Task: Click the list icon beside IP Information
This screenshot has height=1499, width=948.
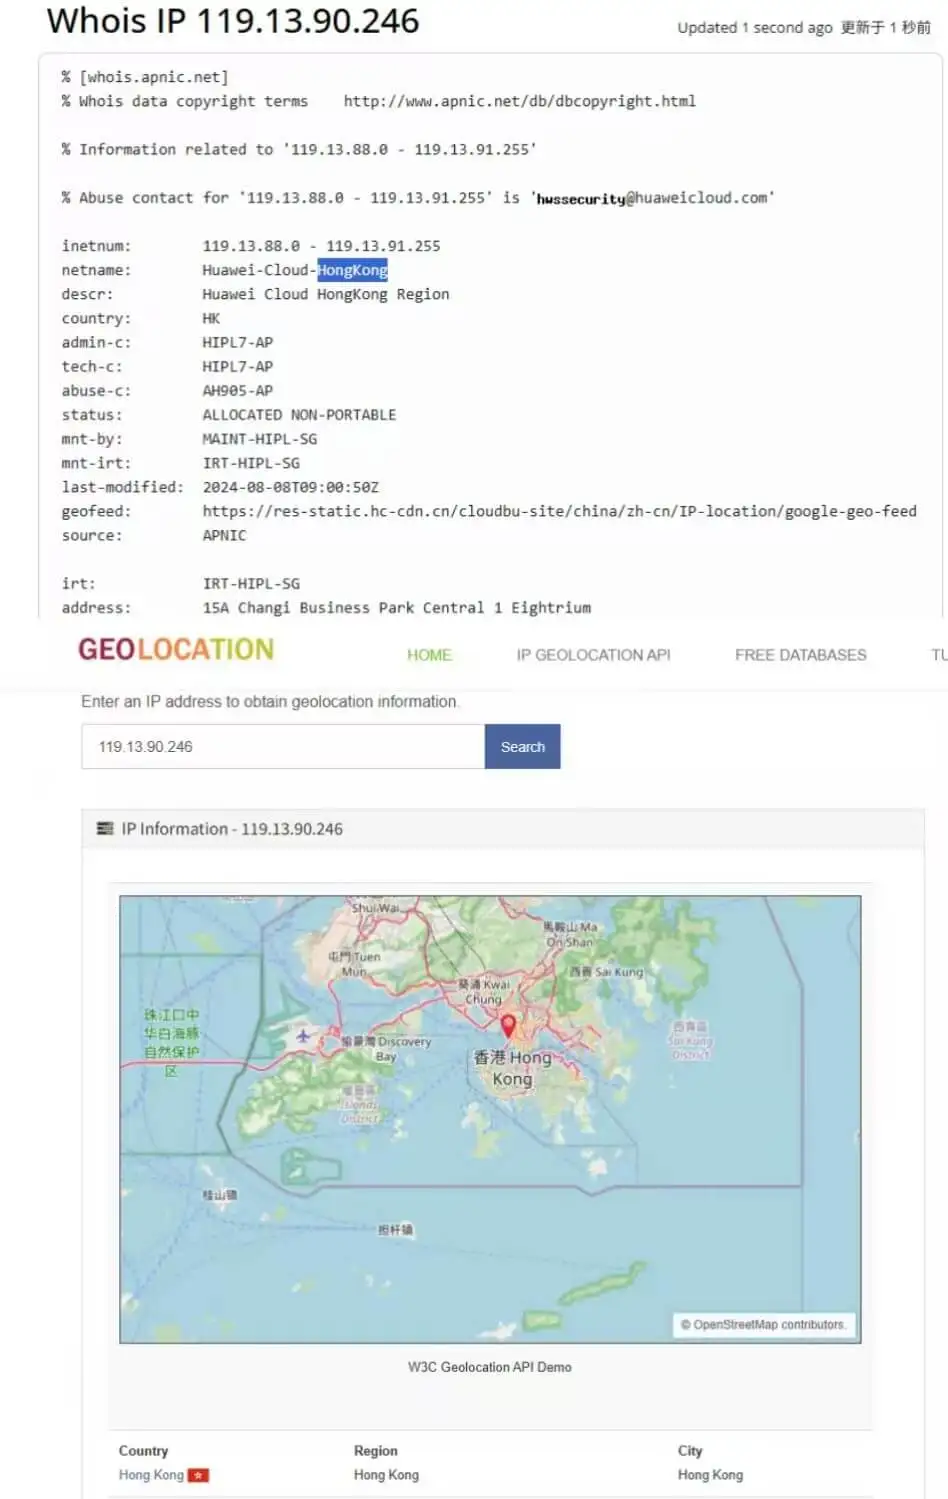Action: pos(104,828)
